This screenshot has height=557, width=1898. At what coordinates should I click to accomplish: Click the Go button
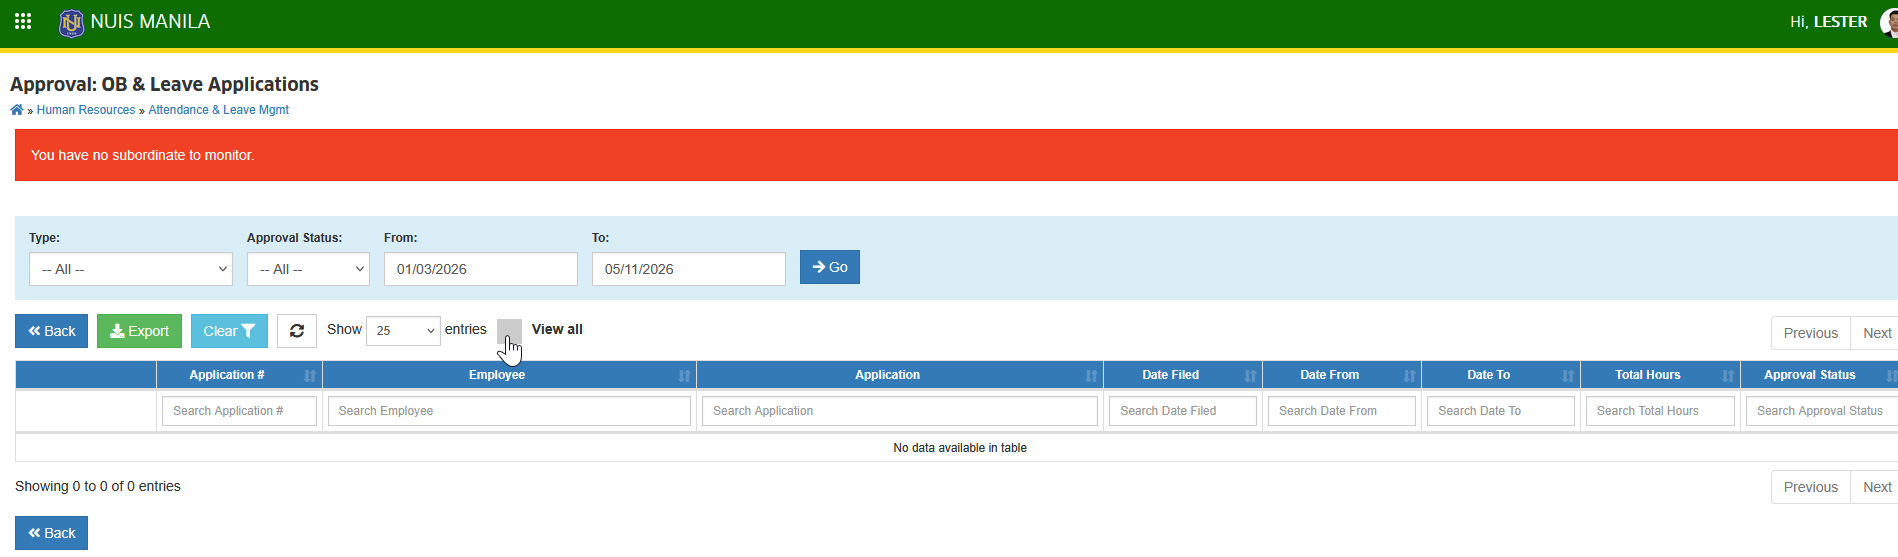pyautogui.click(x=830, y=267)
